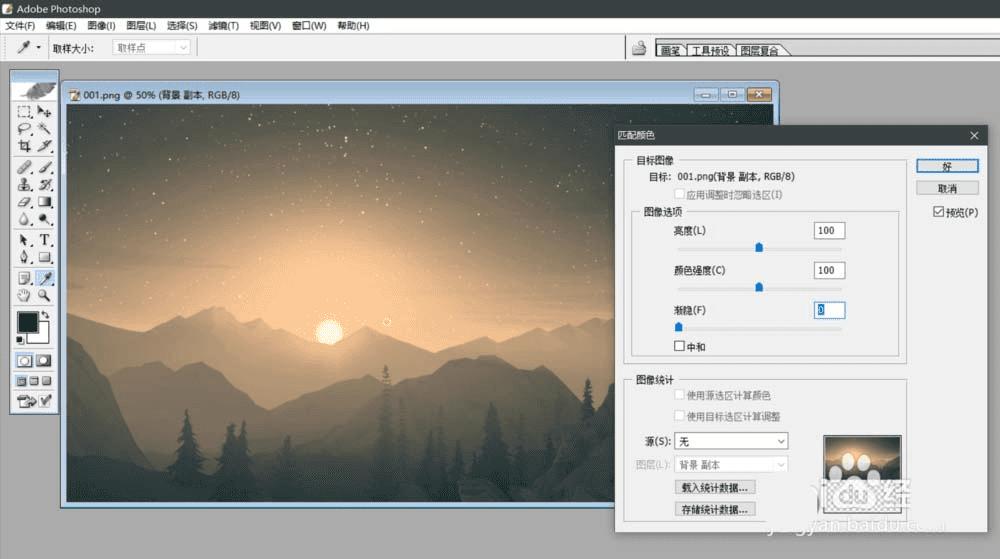Screen dimensions: 1000x559
Task: Click 载入统计数据 button
Action: 714,488
